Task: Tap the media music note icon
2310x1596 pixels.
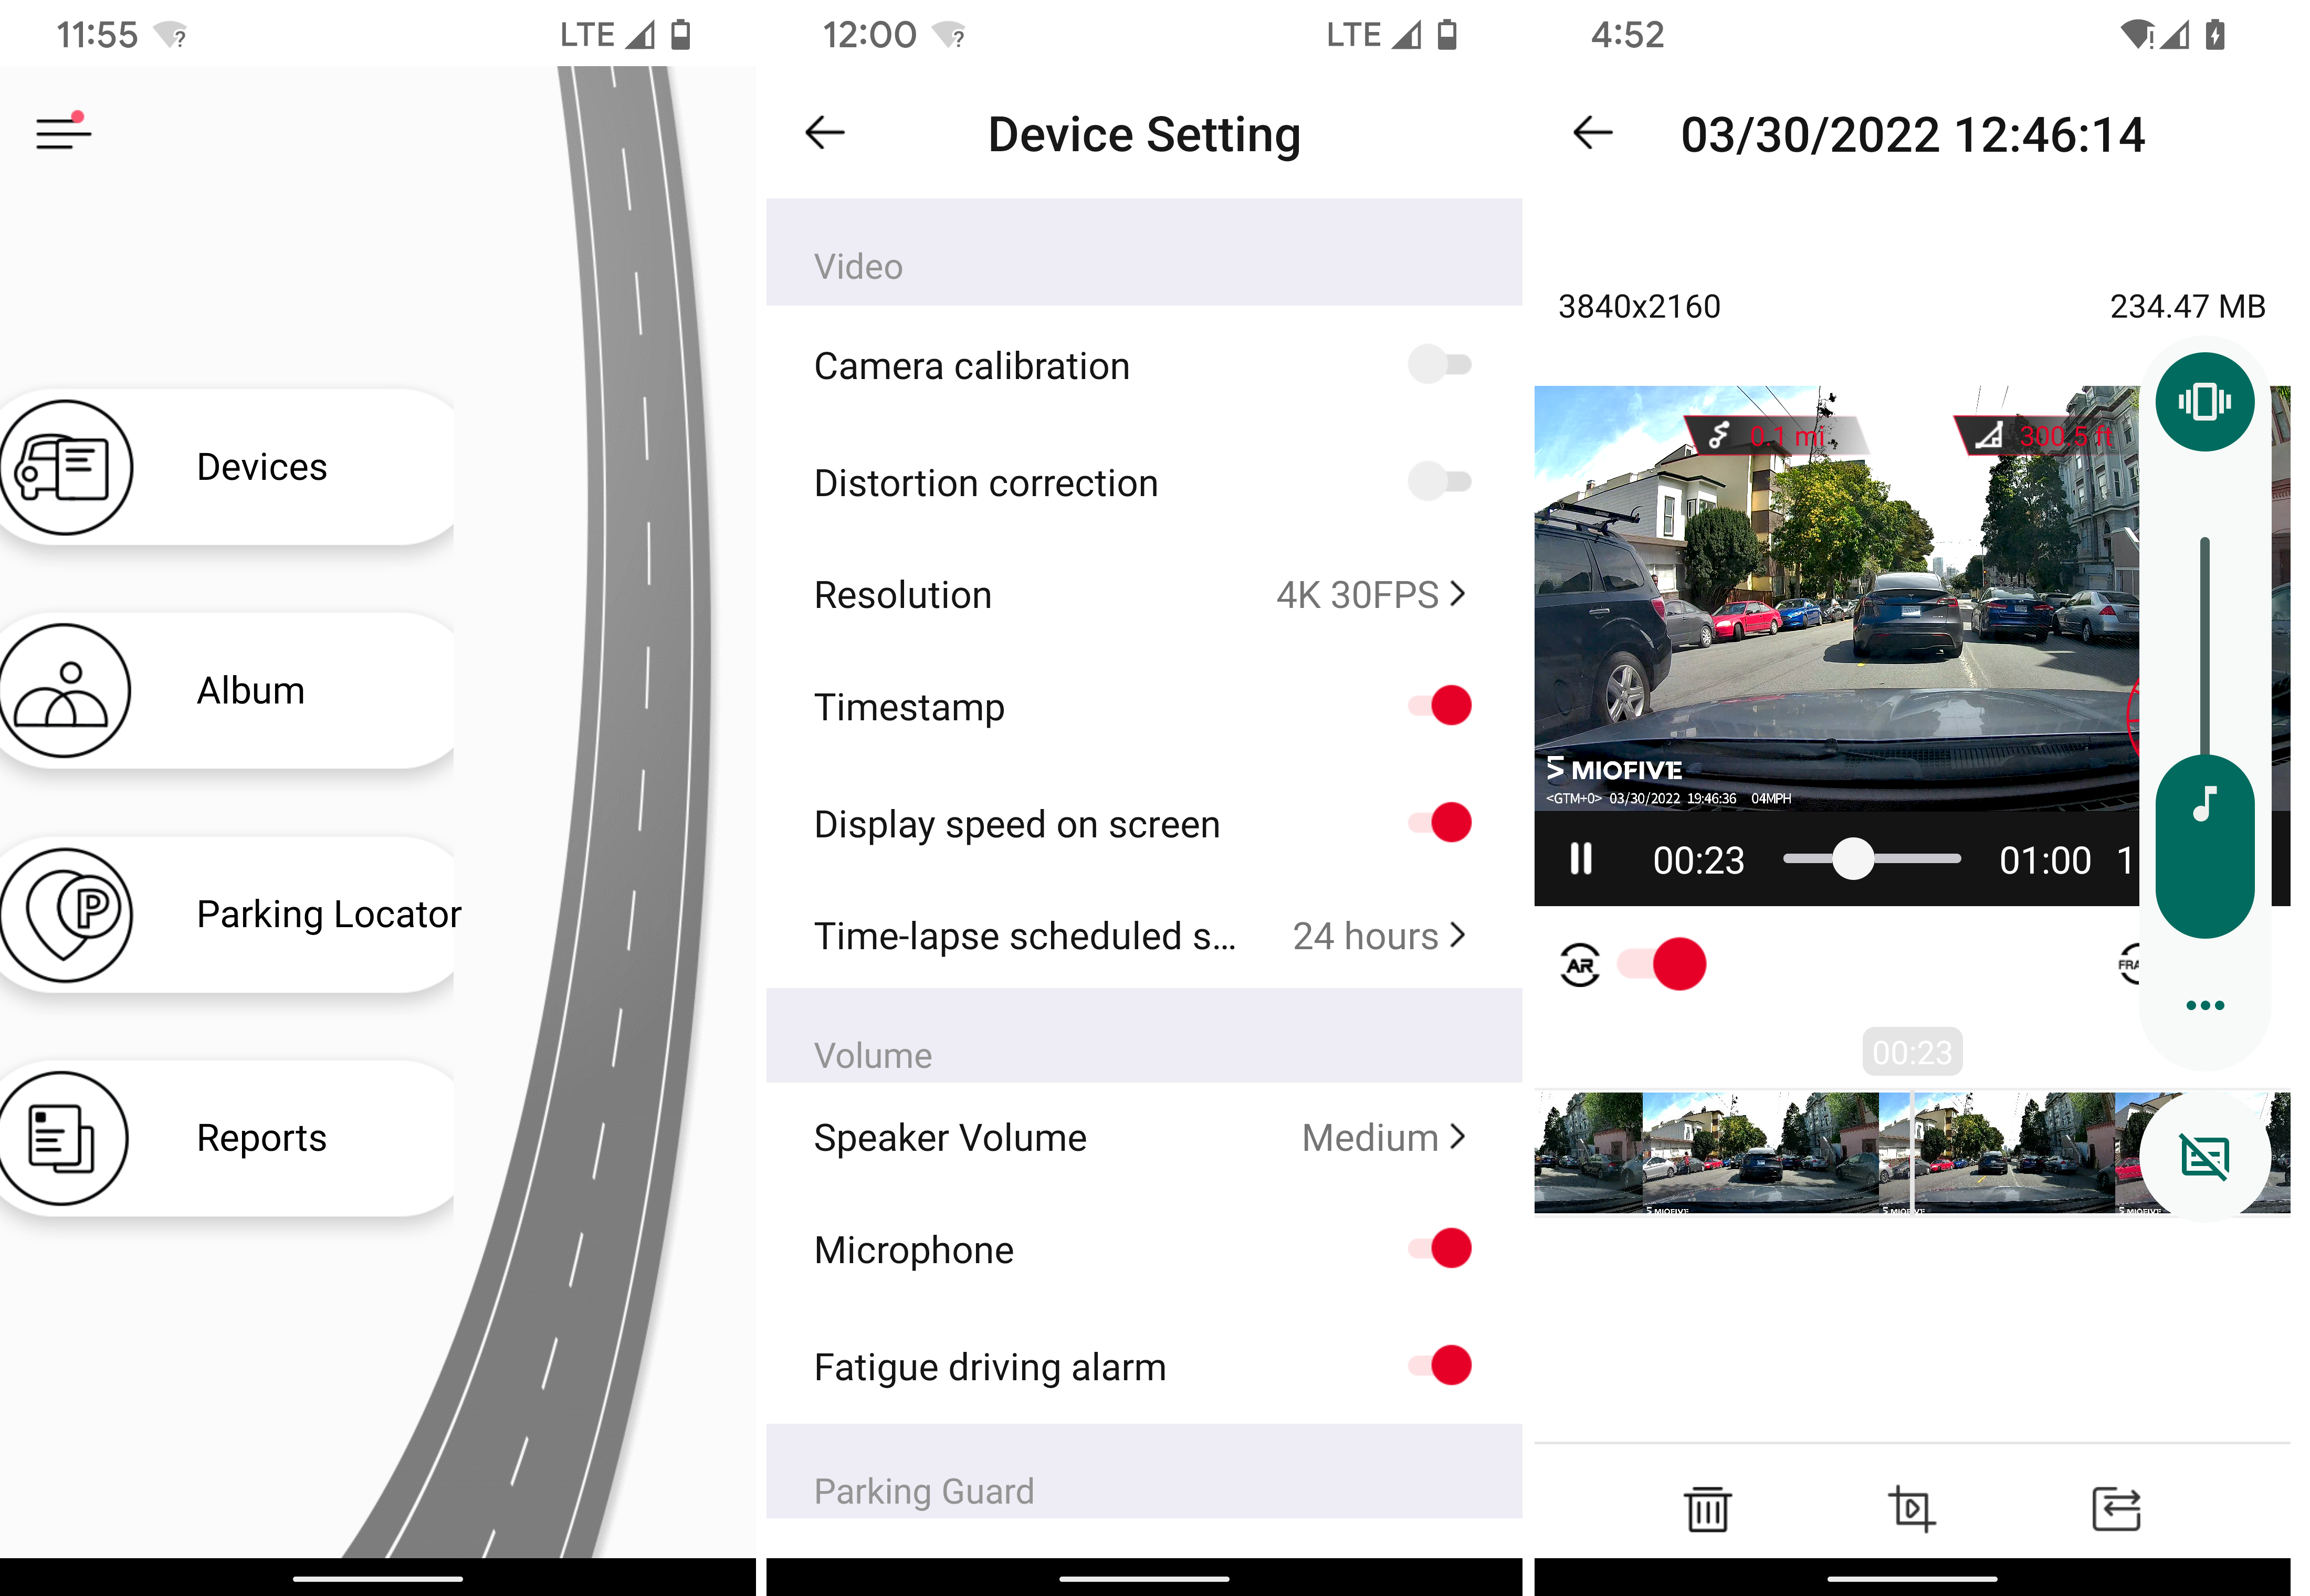Action: point(2204,803)
